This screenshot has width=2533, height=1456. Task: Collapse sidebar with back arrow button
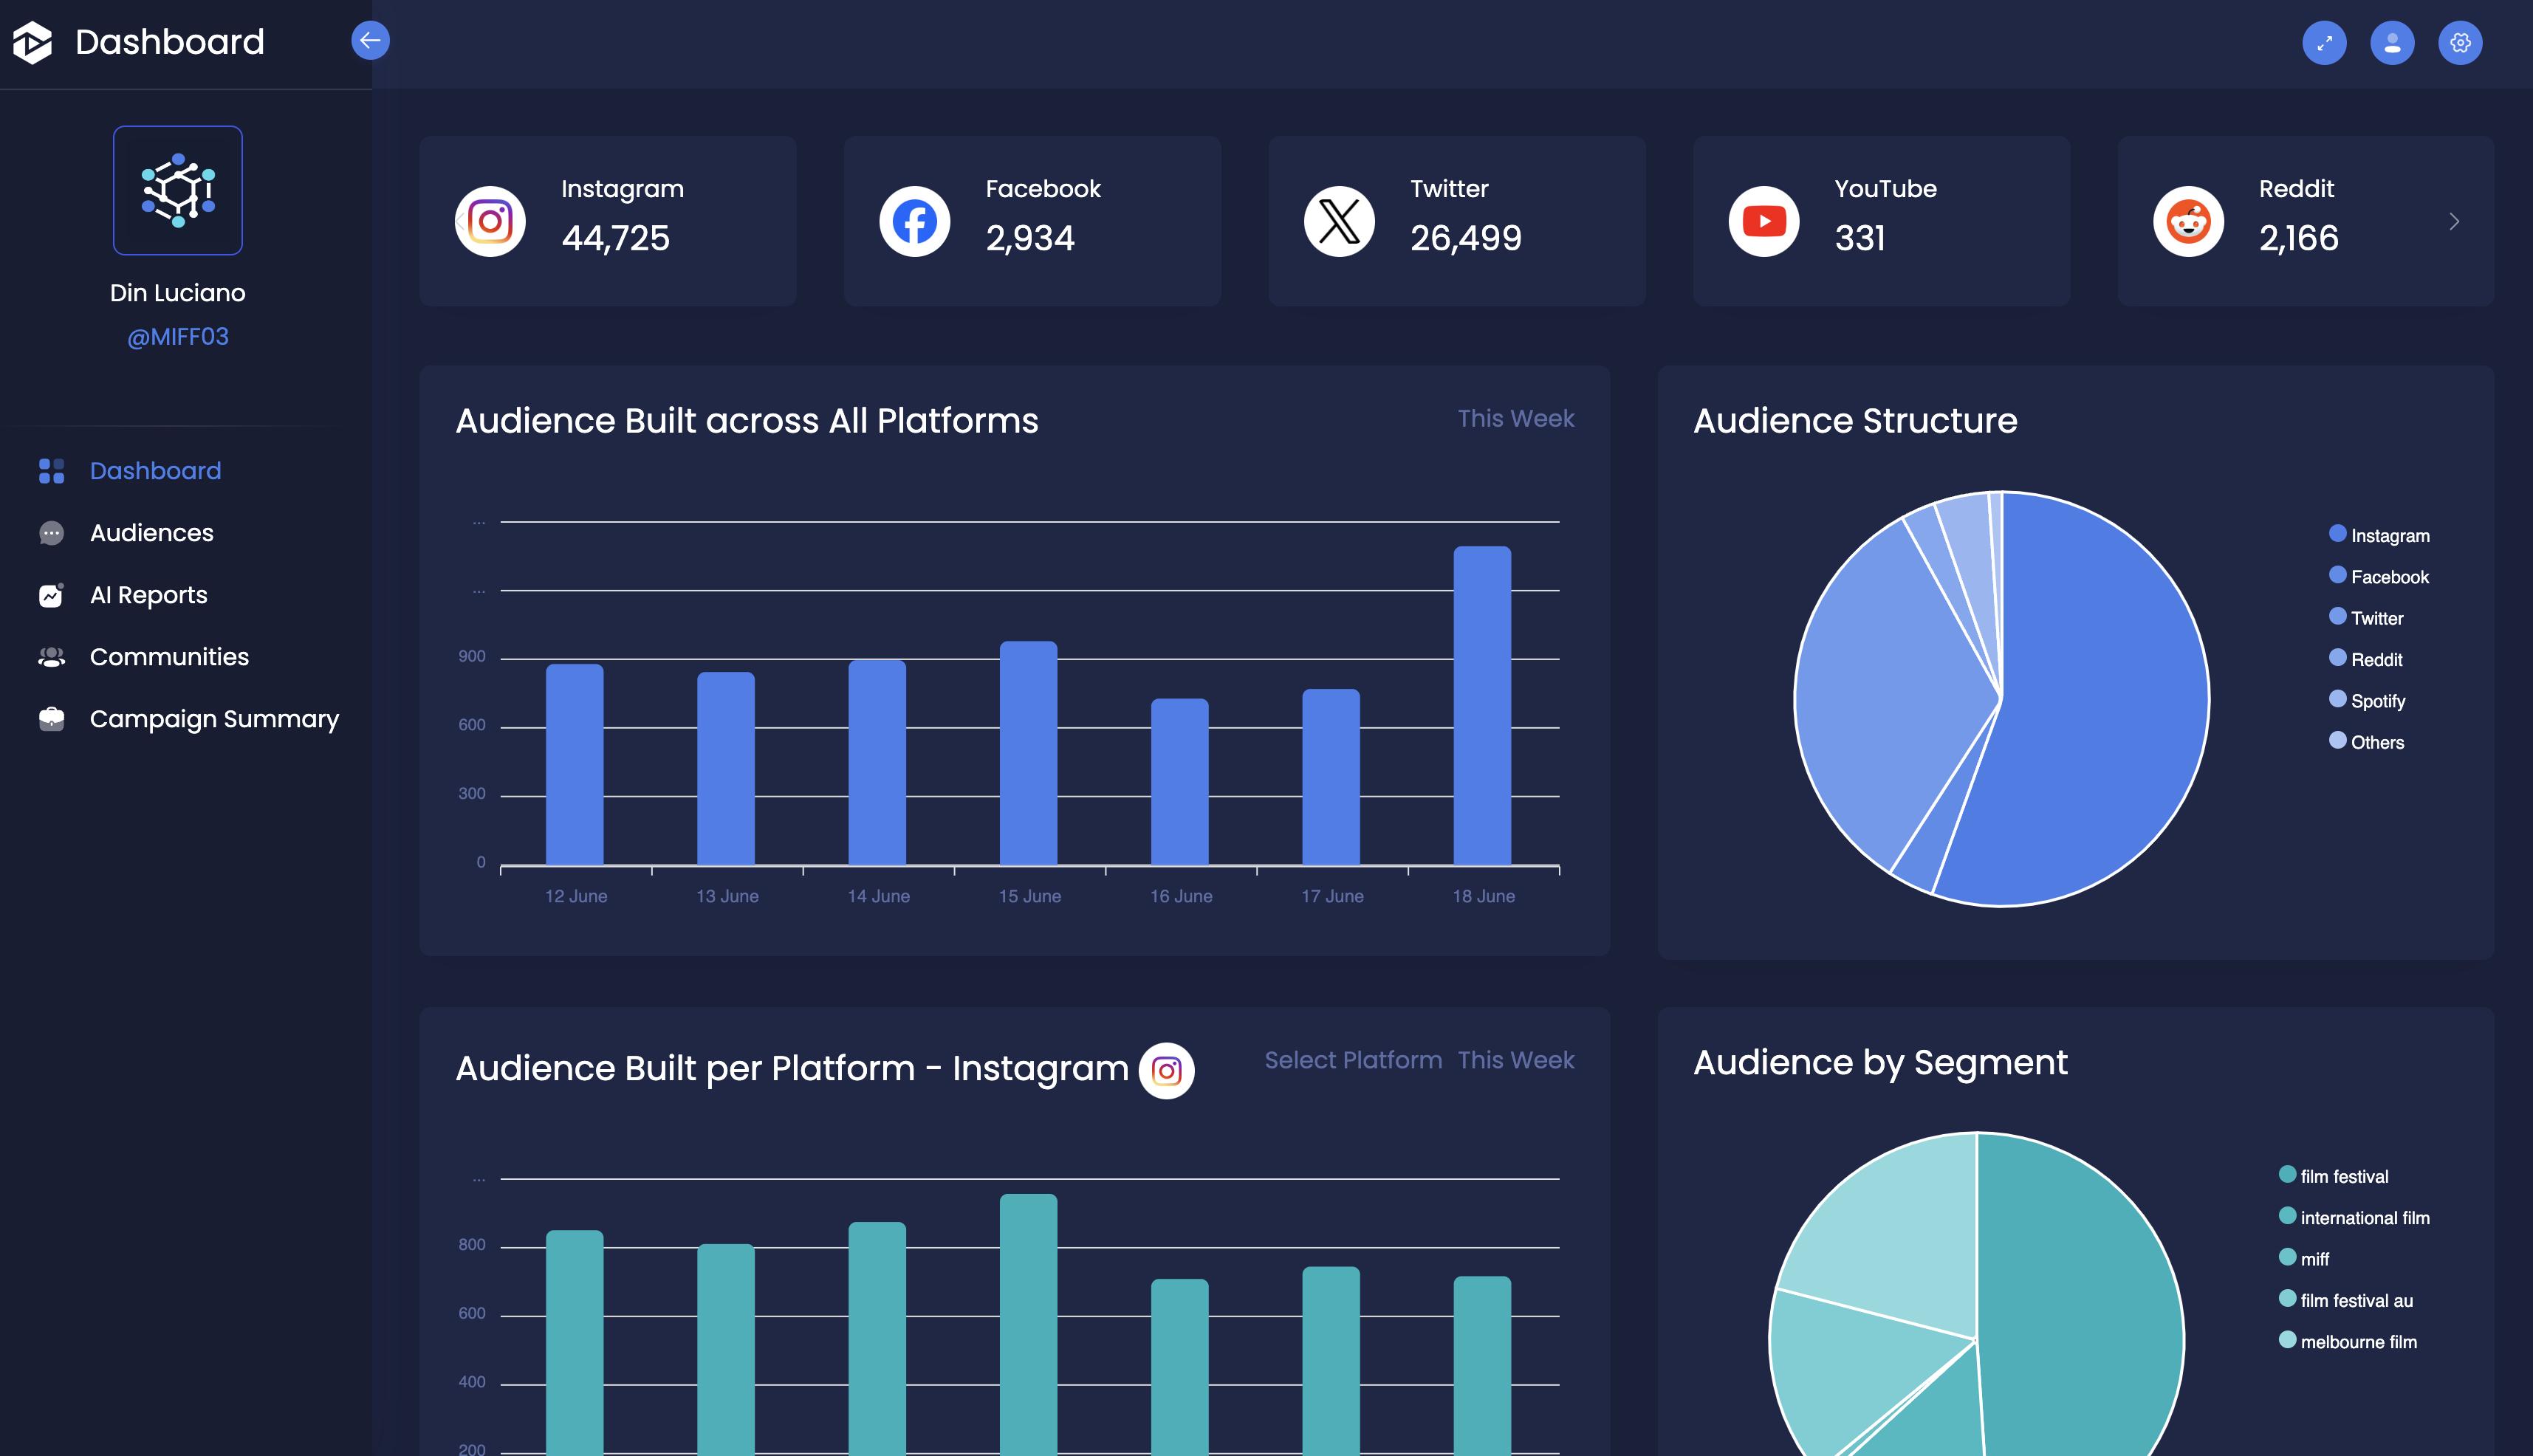click(x=370, y=41)
